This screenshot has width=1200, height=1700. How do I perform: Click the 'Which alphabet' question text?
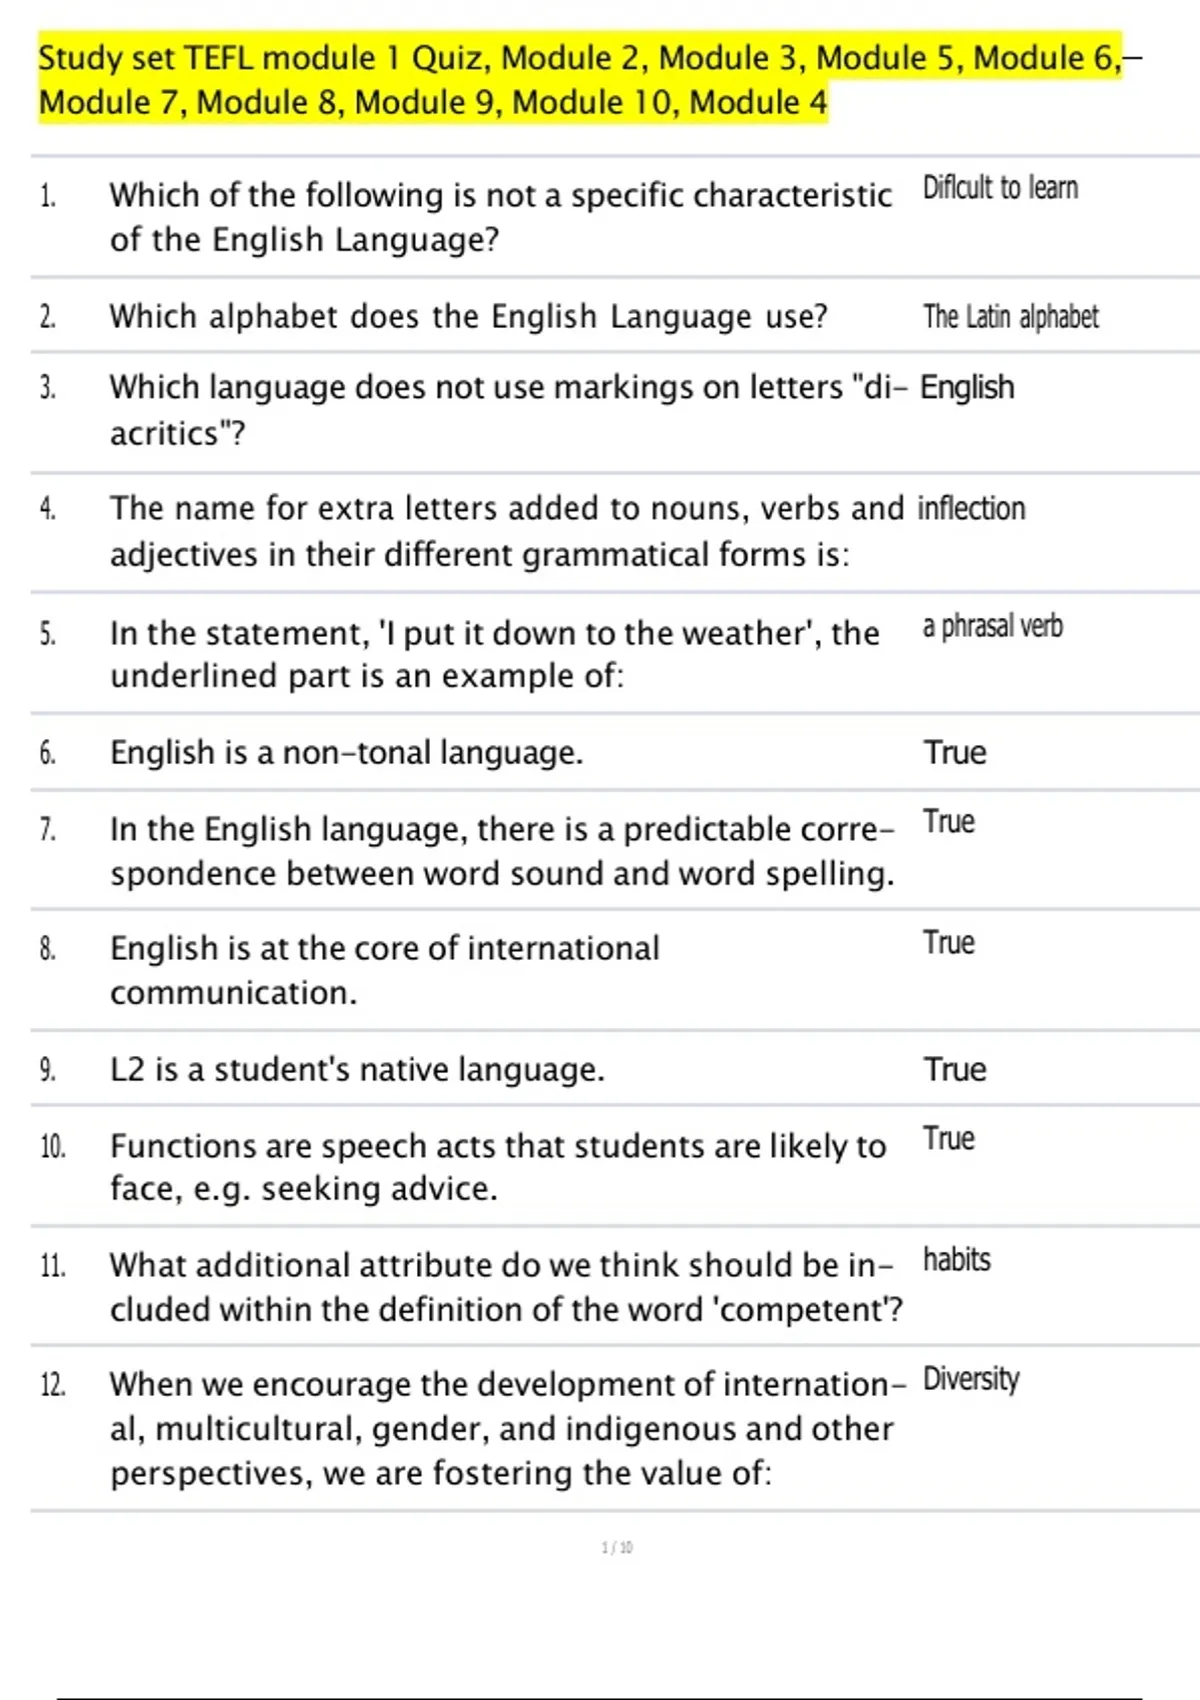[x=468, y=317]
